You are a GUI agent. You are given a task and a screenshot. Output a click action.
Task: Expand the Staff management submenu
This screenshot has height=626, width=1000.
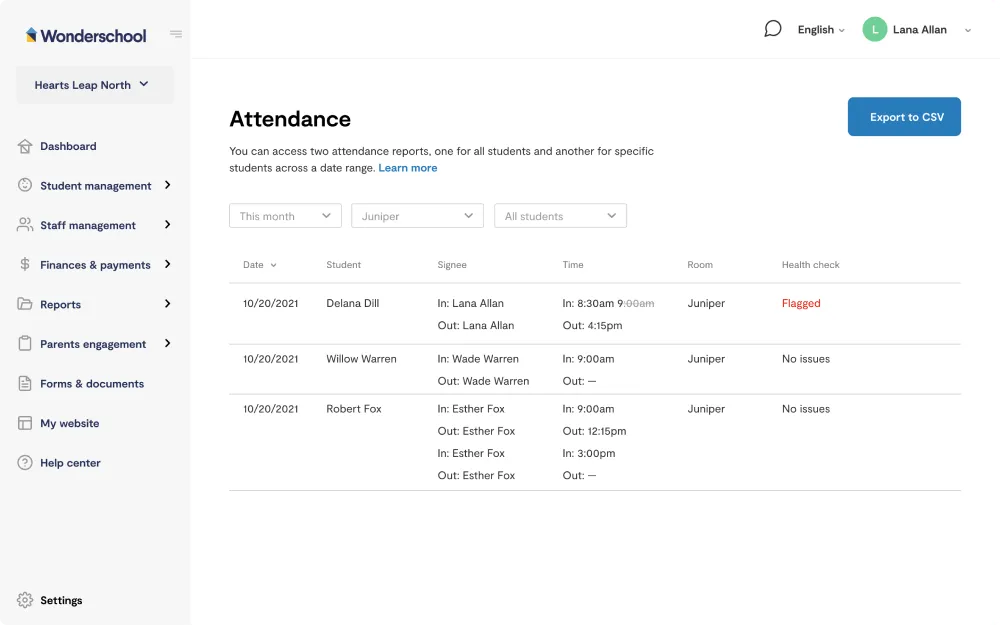point(167,225)
